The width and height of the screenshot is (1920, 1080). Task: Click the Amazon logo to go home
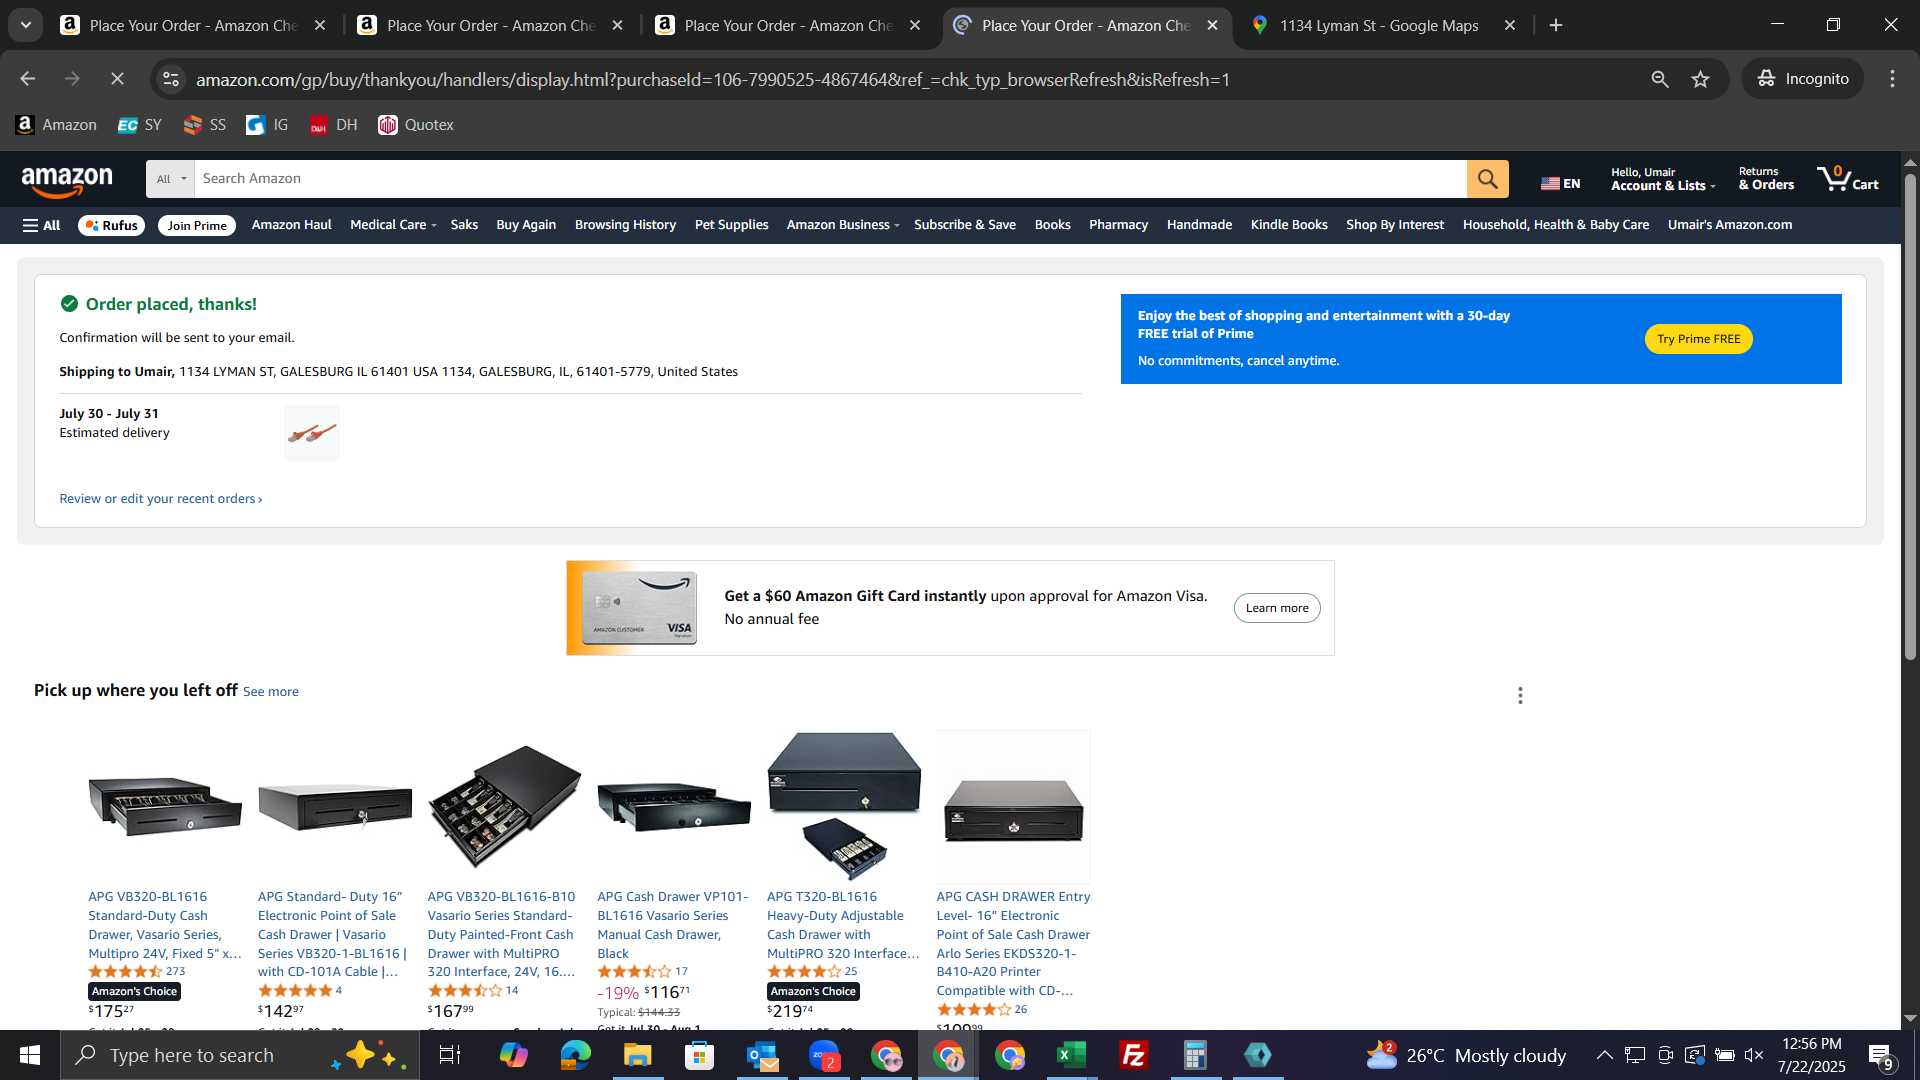point(67,181)
